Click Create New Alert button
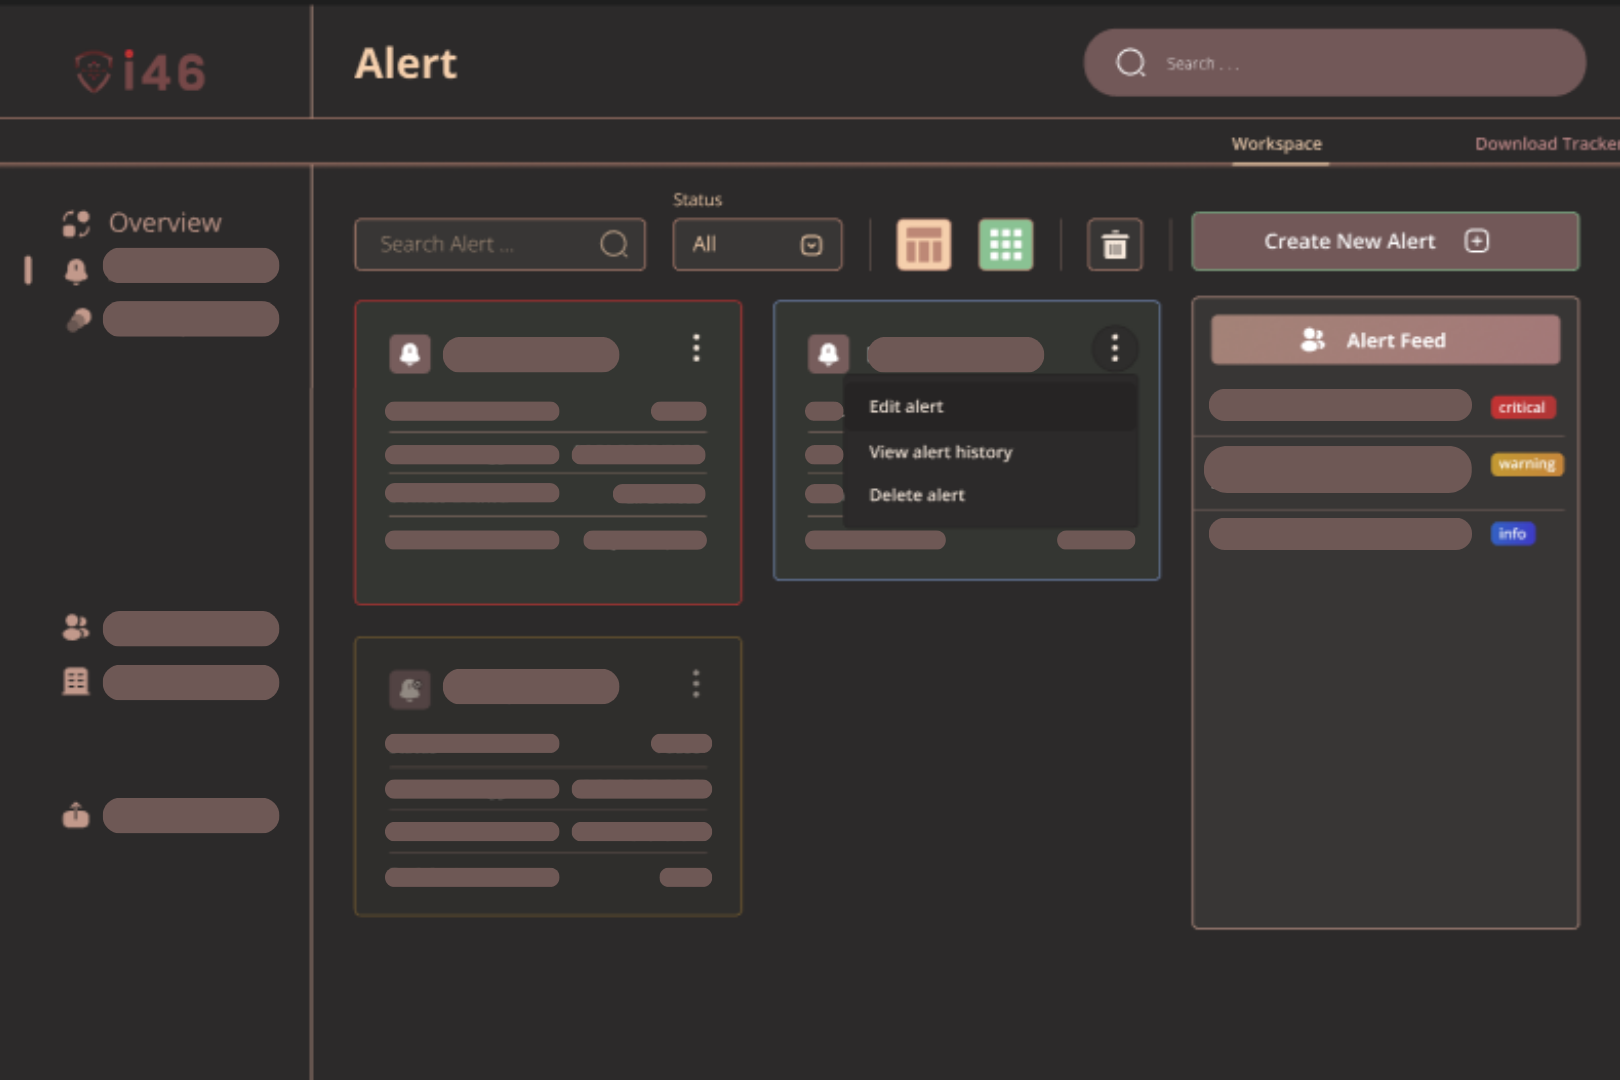Image resolution: width=1620 pixels, height=1080 pixels. click(1385, 241)
